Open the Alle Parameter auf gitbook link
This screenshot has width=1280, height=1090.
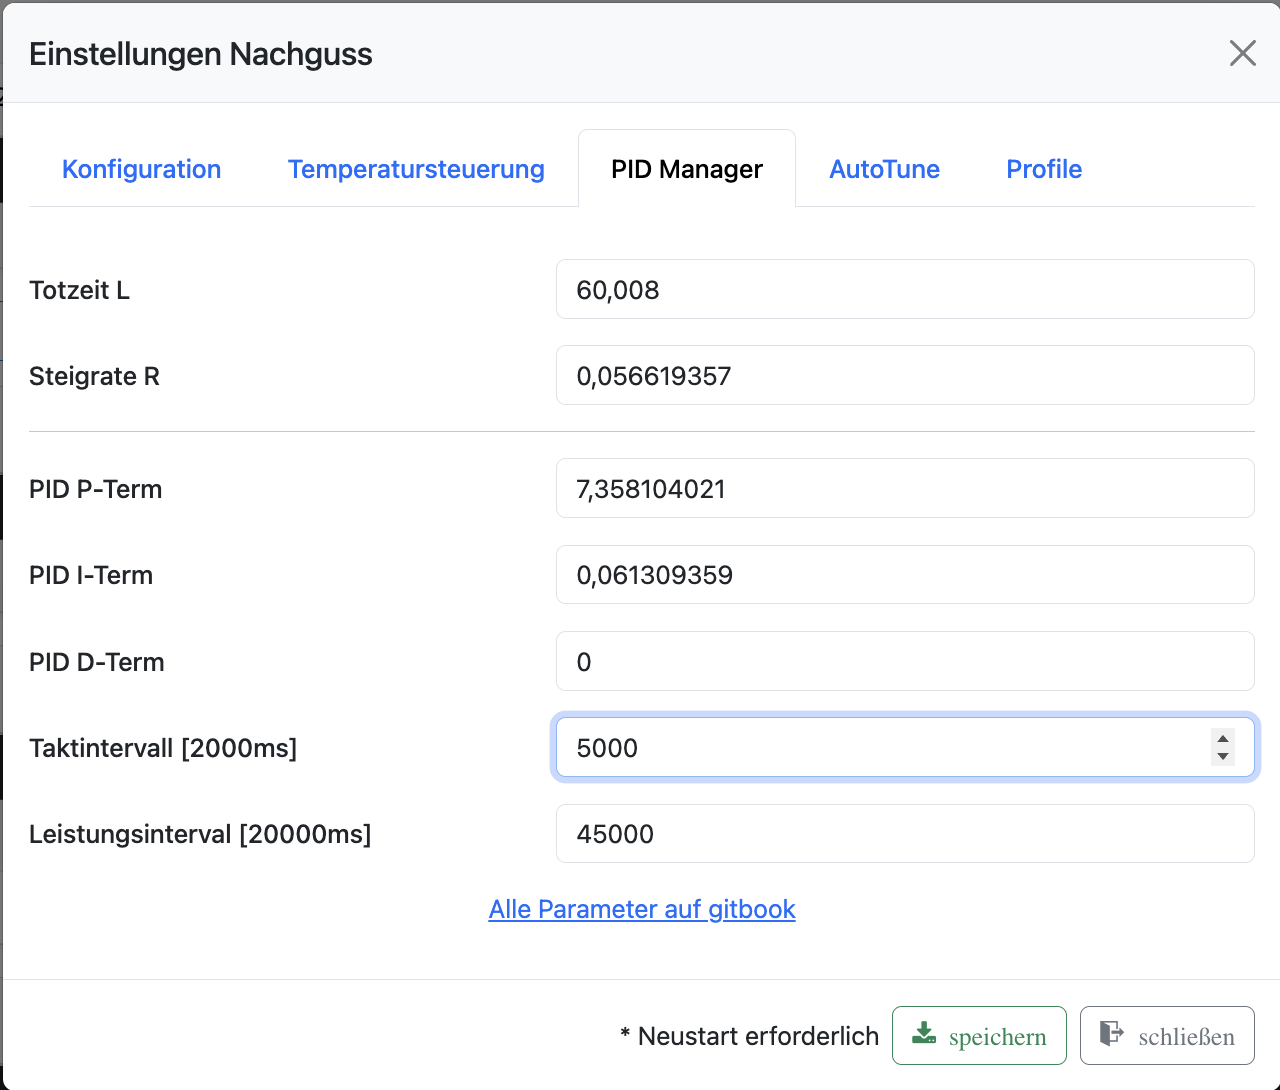(x=642, y=909)
